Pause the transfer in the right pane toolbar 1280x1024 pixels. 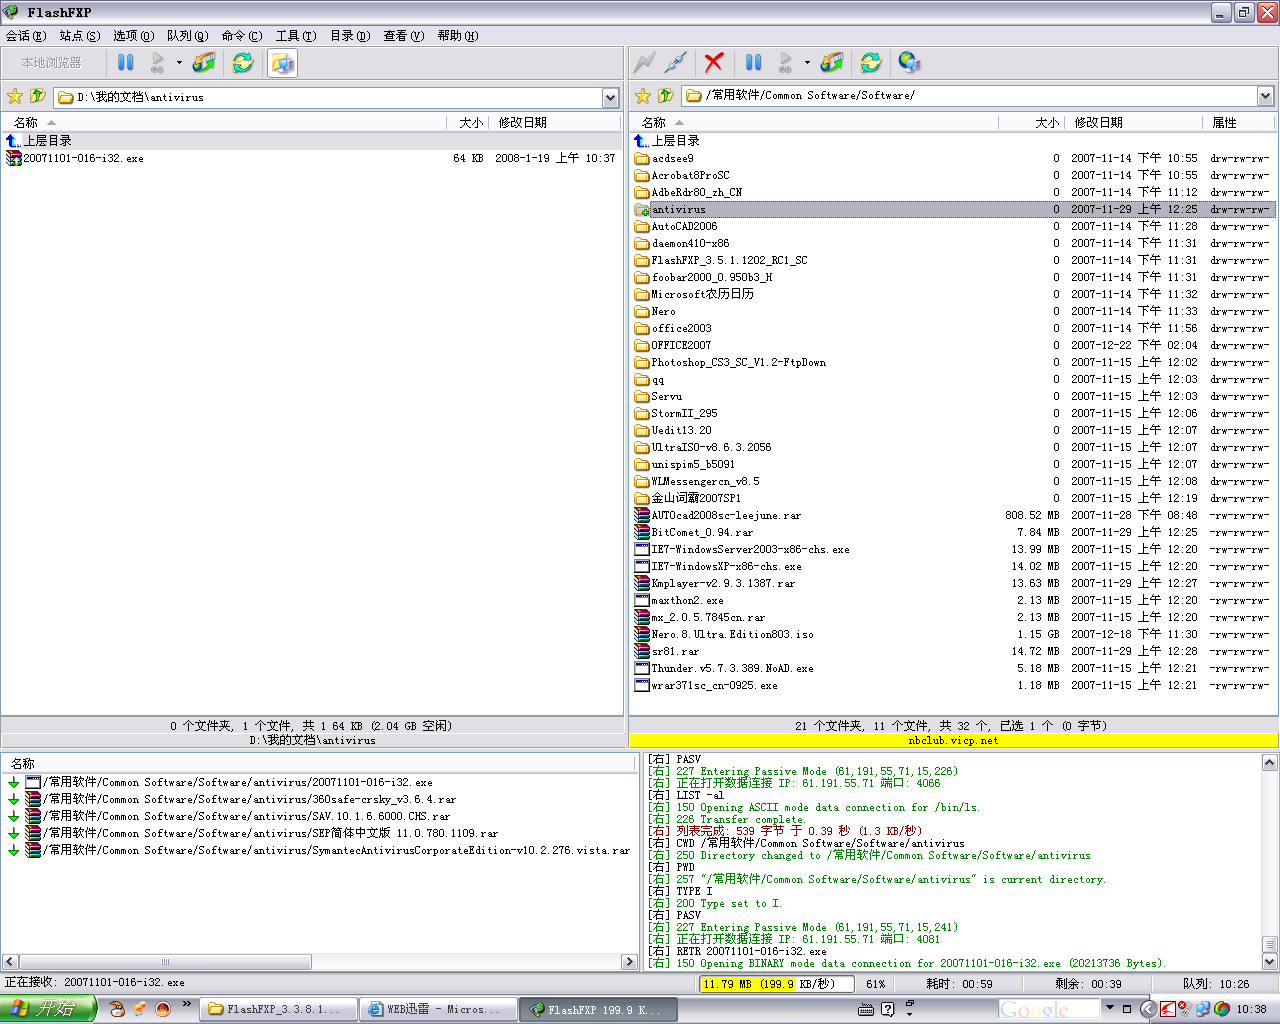click(x=753, y=63)
